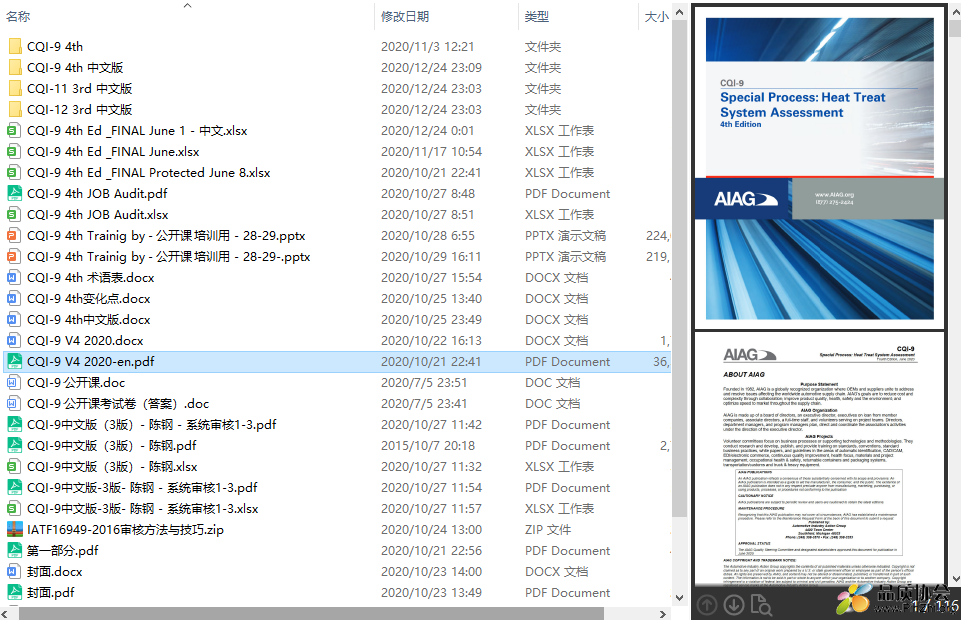Click file list horizontal scrollbar right arrow

tap(663, 613)
